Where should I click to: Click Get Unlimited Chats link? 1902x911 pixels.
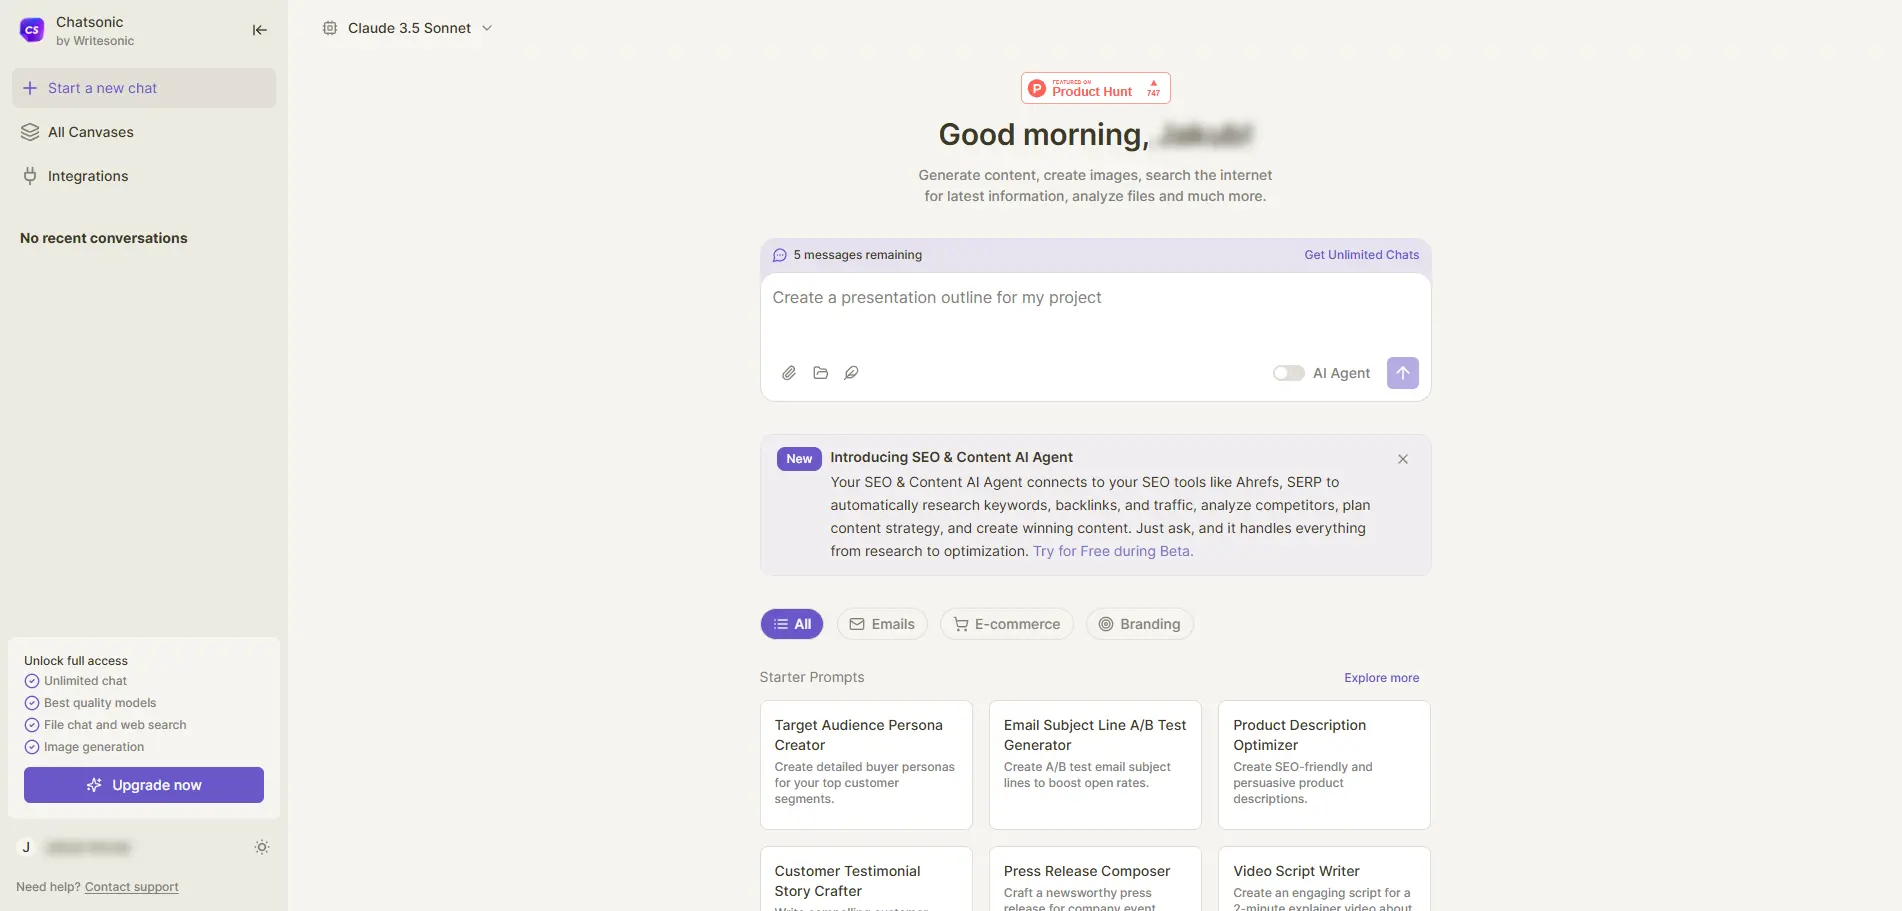coord(1361,255)
